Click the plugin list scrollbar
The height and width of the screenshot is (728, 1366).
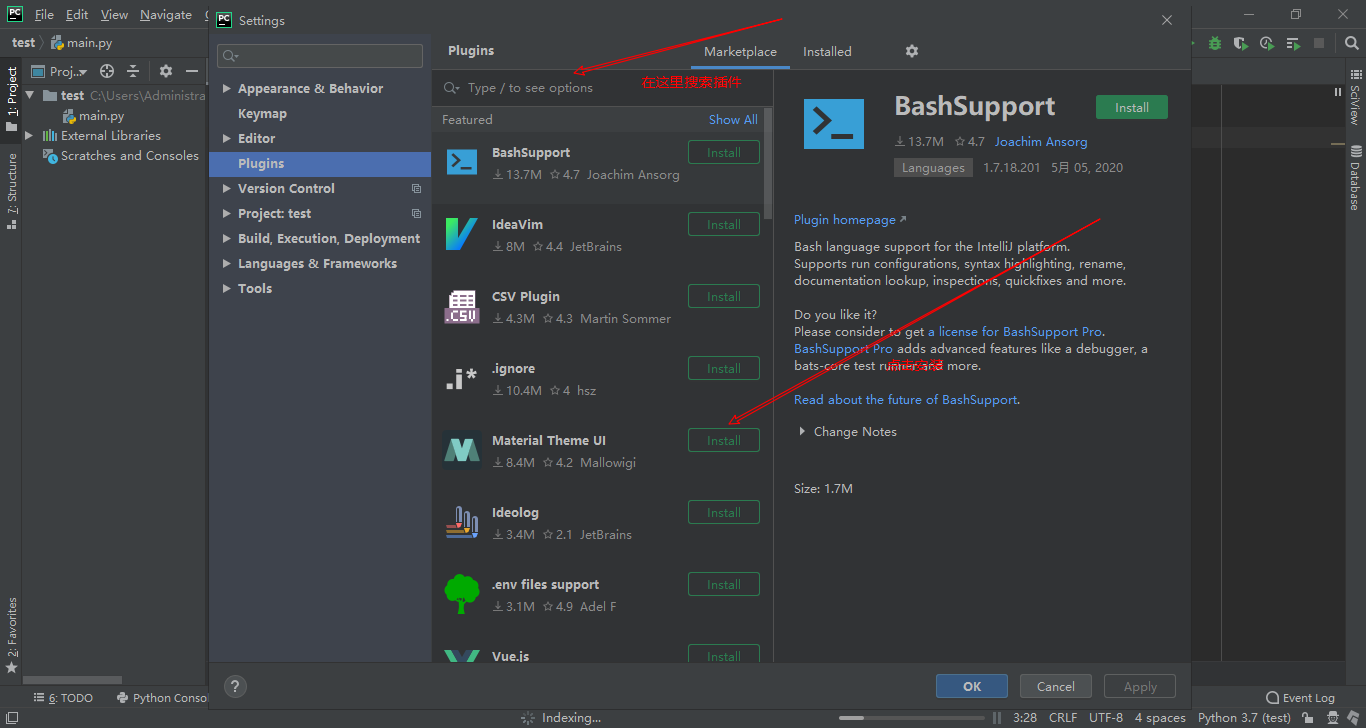click(x=768, y=163)
